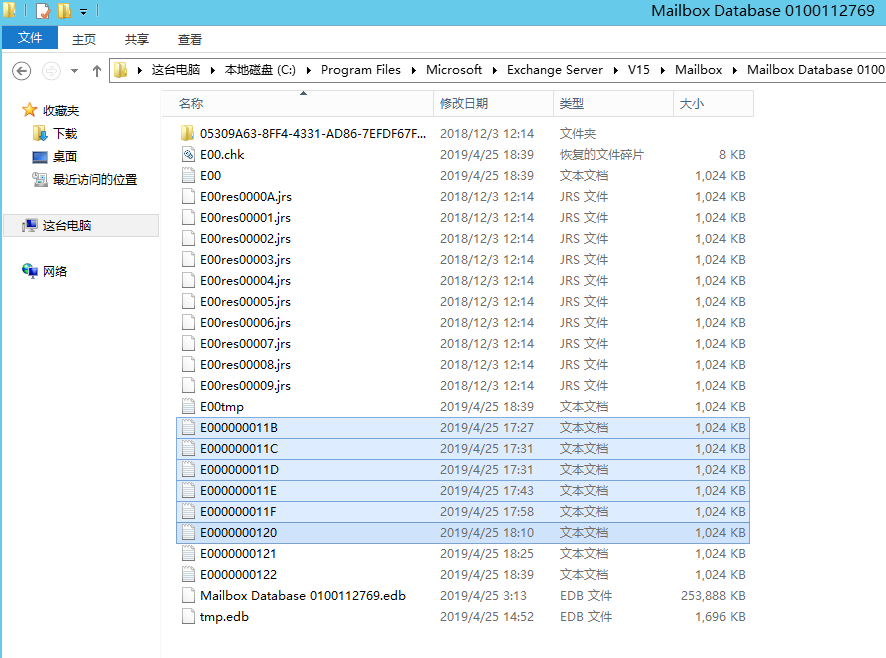
Task: Open 下载 in the navigation pane
Action: point(65,133)
